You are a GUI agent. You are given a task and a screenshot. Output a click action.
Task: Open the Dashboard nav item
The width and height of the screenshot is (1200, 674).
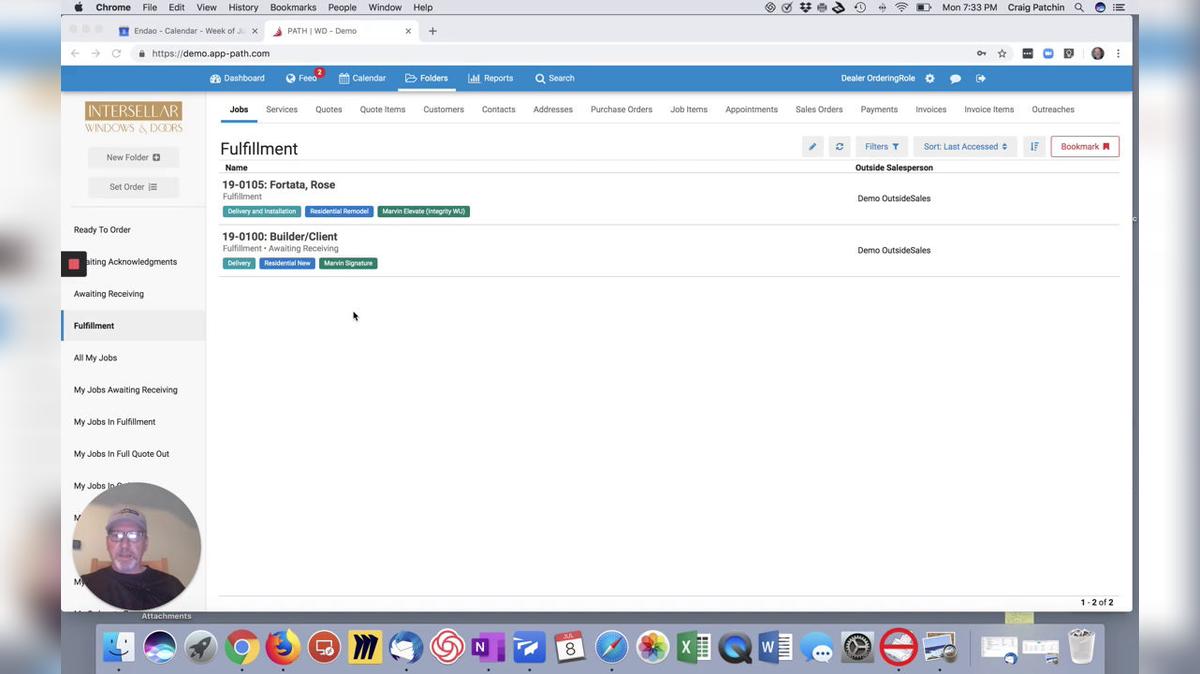[x=237, y=78]
